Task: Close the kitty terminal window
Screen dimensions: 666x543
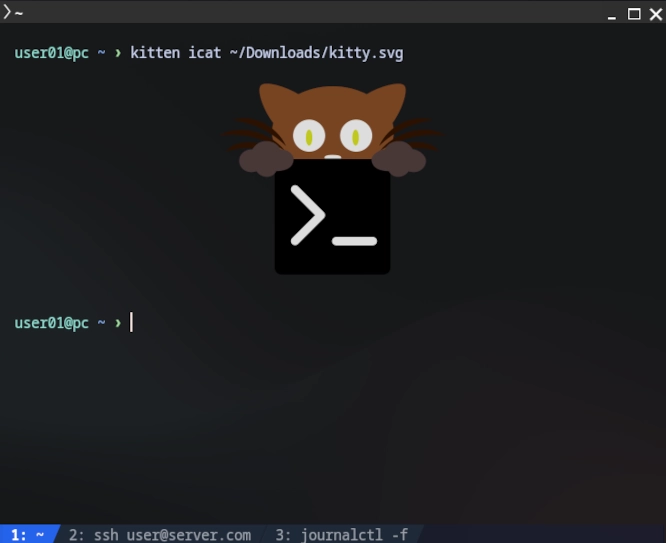Action: [656, 14]
